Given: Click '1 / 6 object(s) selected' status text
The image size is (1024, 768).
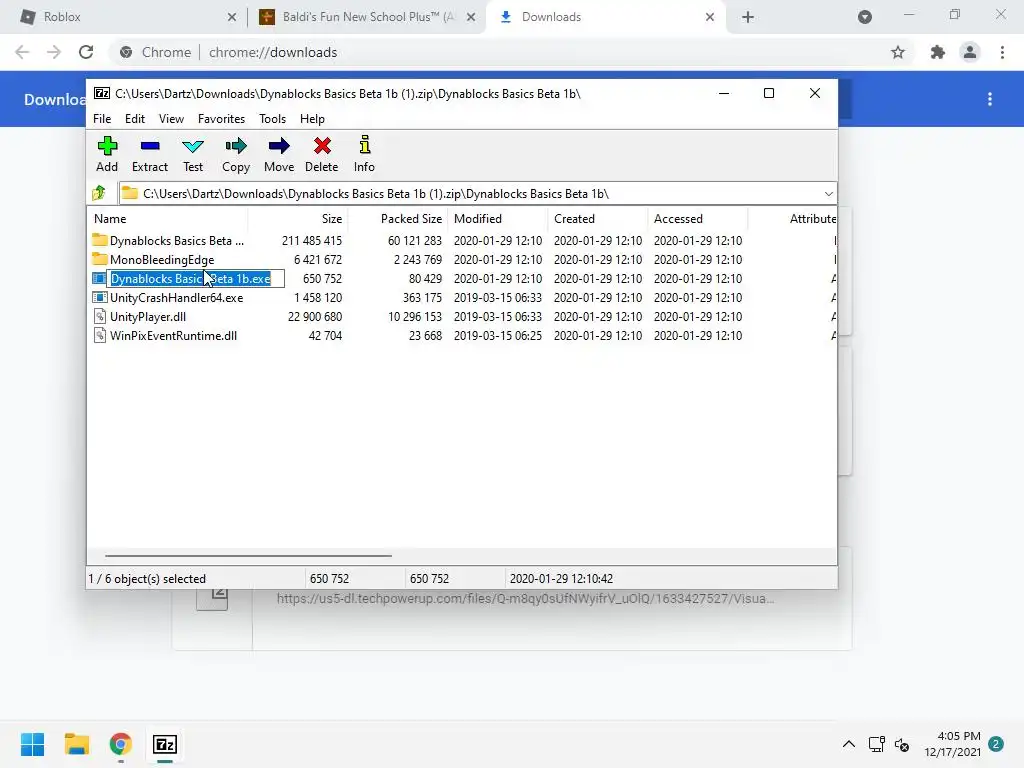Looking at the screenshot, I should coord(147,579).
